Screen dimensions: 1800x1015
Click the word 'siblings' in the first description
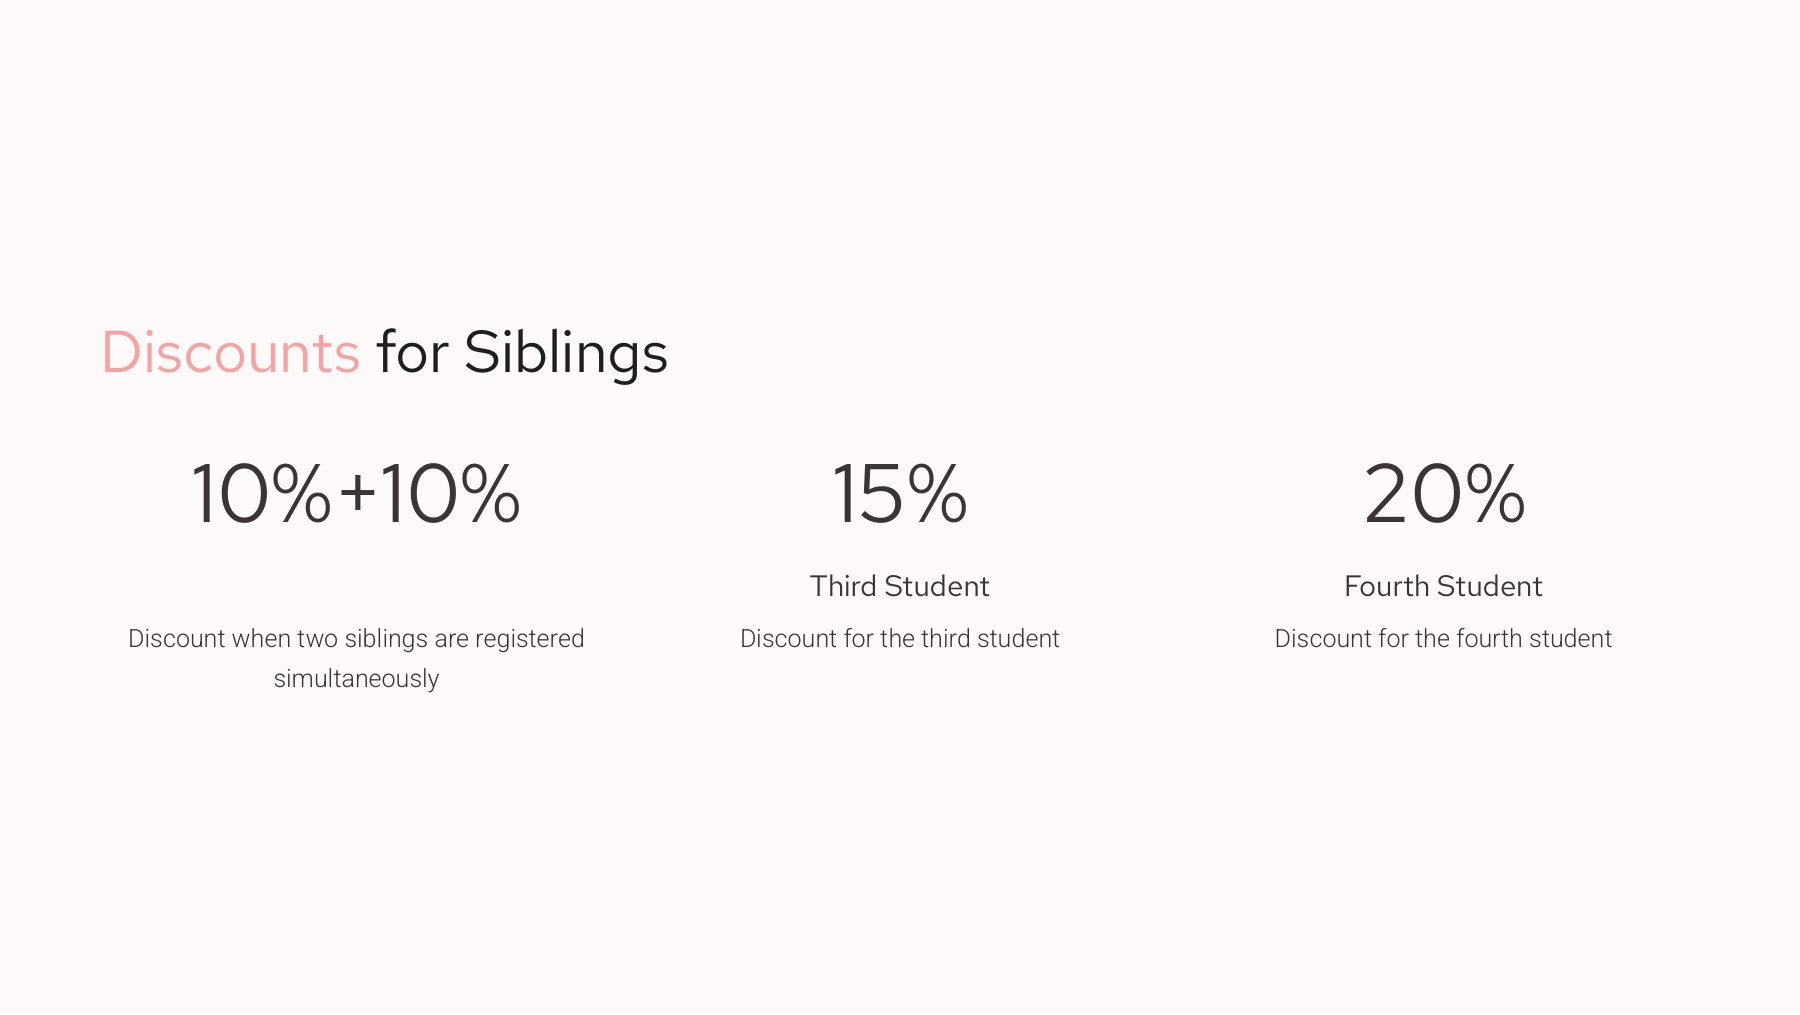pyautogui.click(x=386, y=639)
